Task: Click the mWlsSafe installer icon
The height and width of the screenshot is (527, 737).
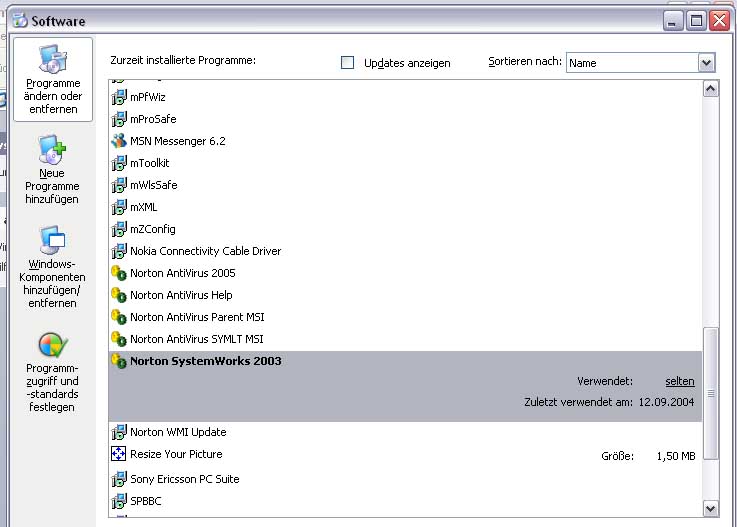Action: point(119,185)
